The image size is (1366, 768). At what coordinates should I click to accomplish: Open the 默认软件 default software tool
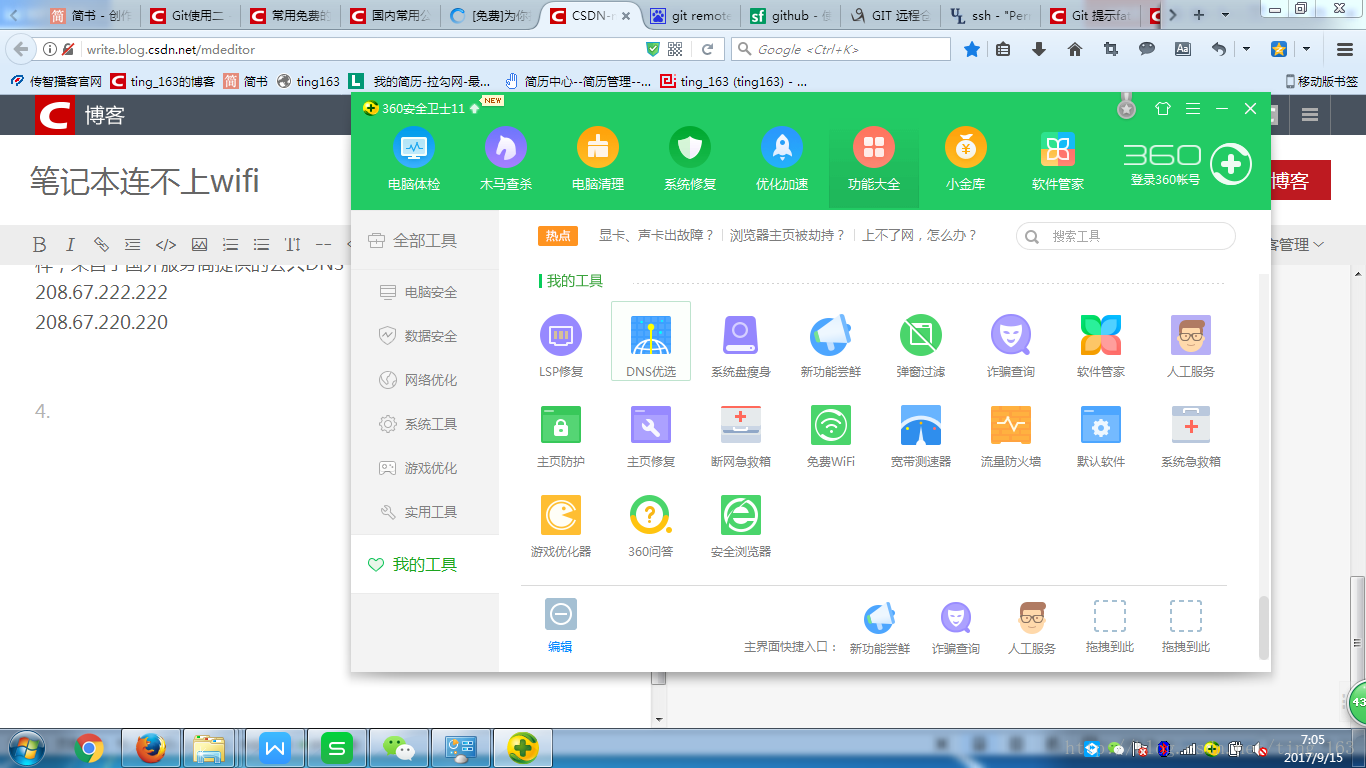pyautogui.click(x=1101, y=435)
